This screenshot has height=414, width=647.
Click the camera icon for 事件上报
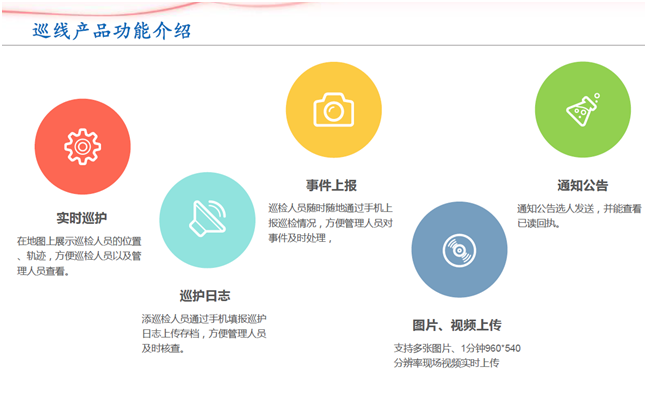(x=334, y=110)
